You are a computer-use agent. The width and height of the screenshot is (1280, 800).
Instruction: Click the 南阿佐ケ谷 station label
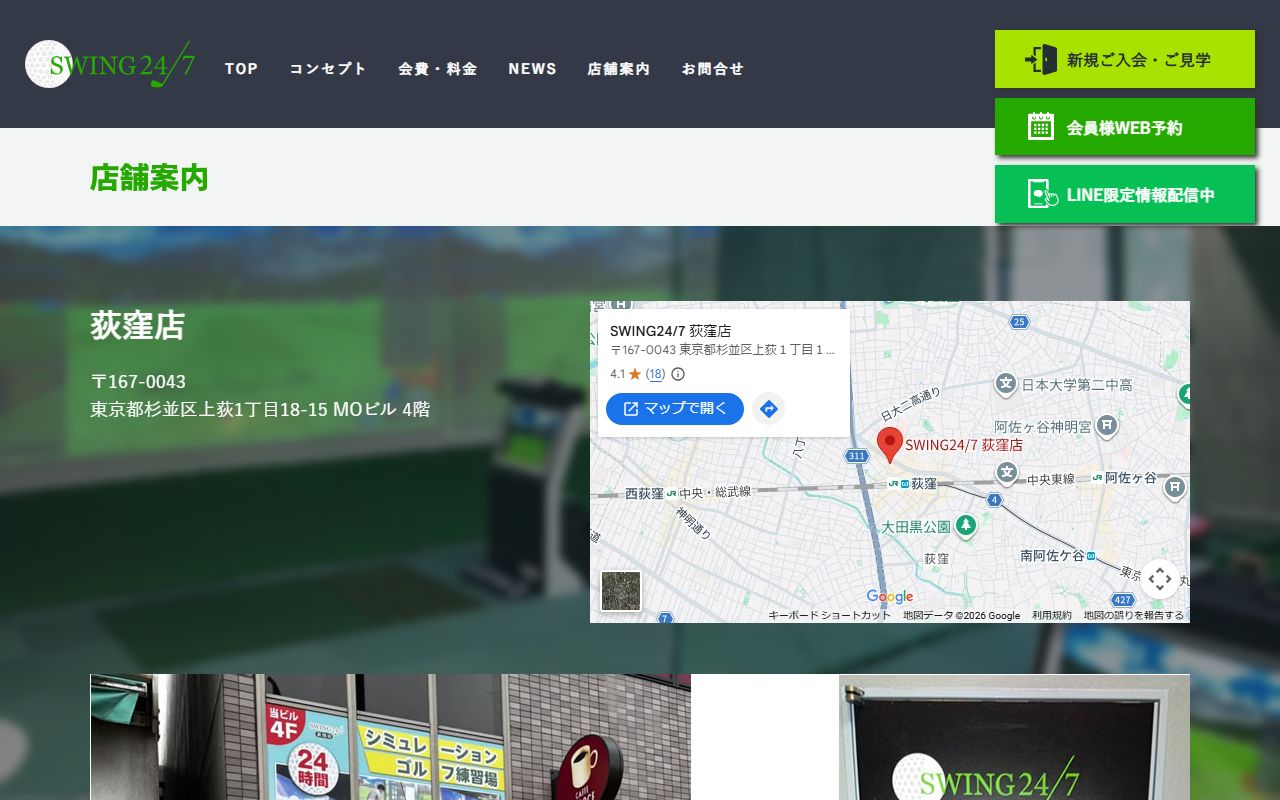(x=1052, y=555)
